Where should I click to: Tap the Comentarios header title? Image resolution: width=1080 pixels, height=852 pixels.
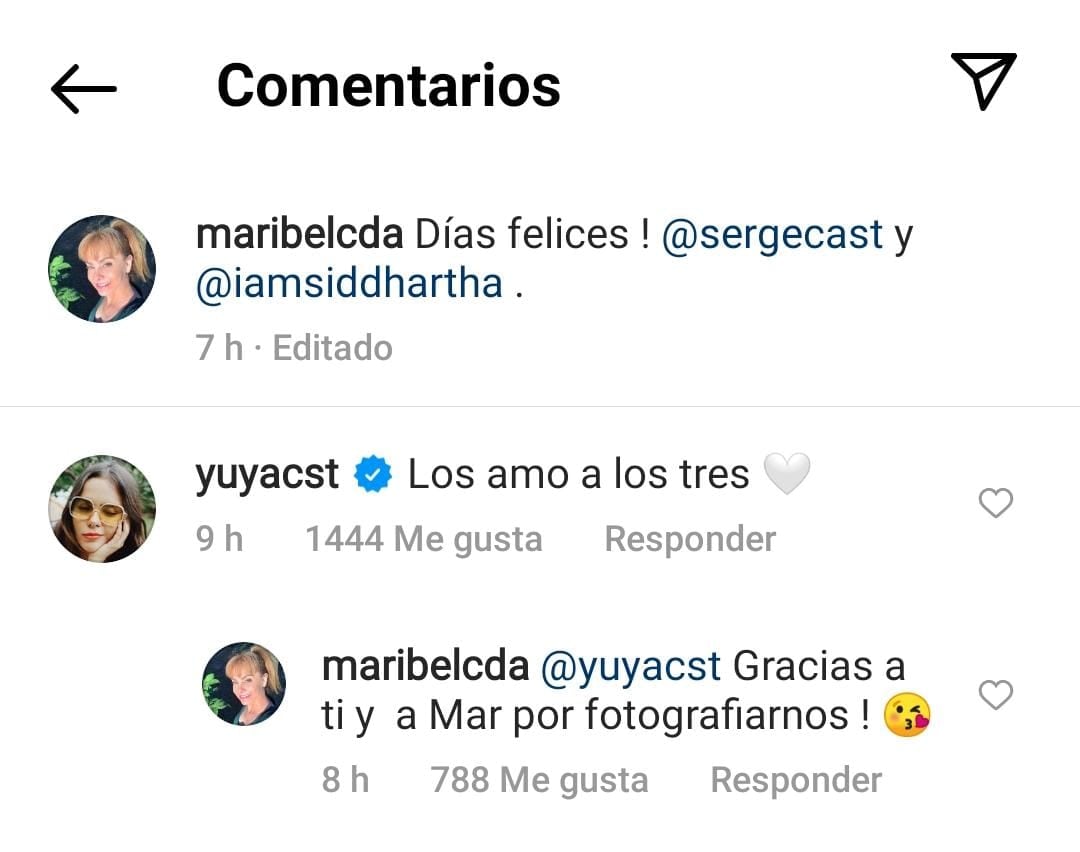tap(390, 87)
